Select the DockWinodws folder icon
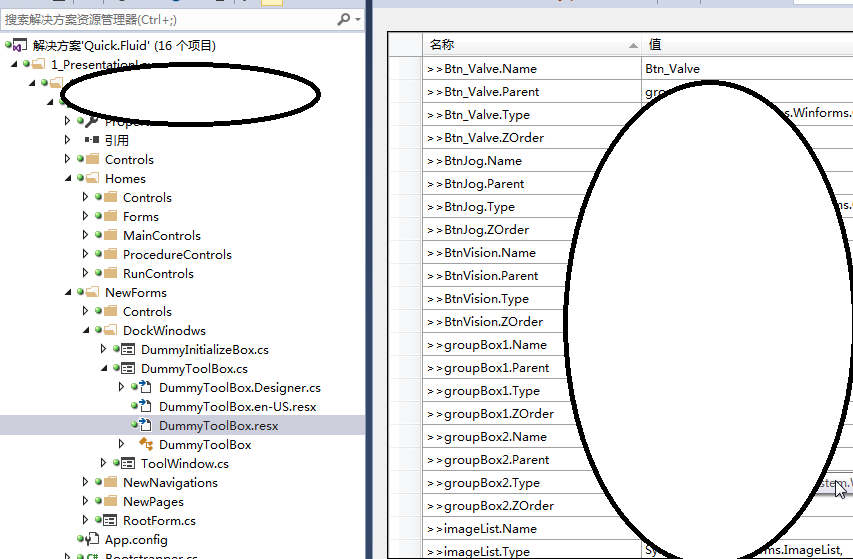The width and height of the screenshot is (853, 559). pos(110,330)
